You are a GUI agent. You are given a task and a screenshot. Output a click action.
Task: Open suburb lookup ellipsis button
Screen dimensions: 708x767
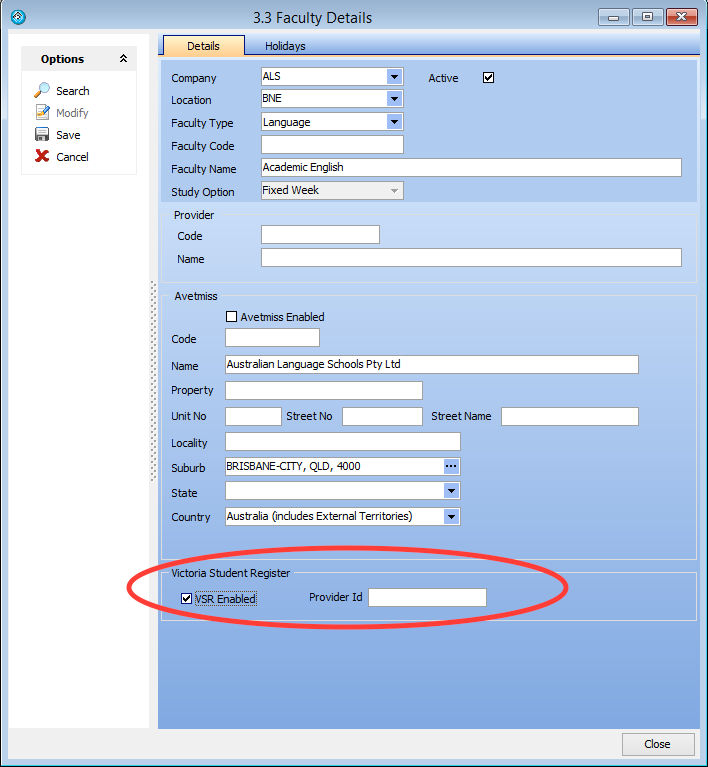pos(451,467)
